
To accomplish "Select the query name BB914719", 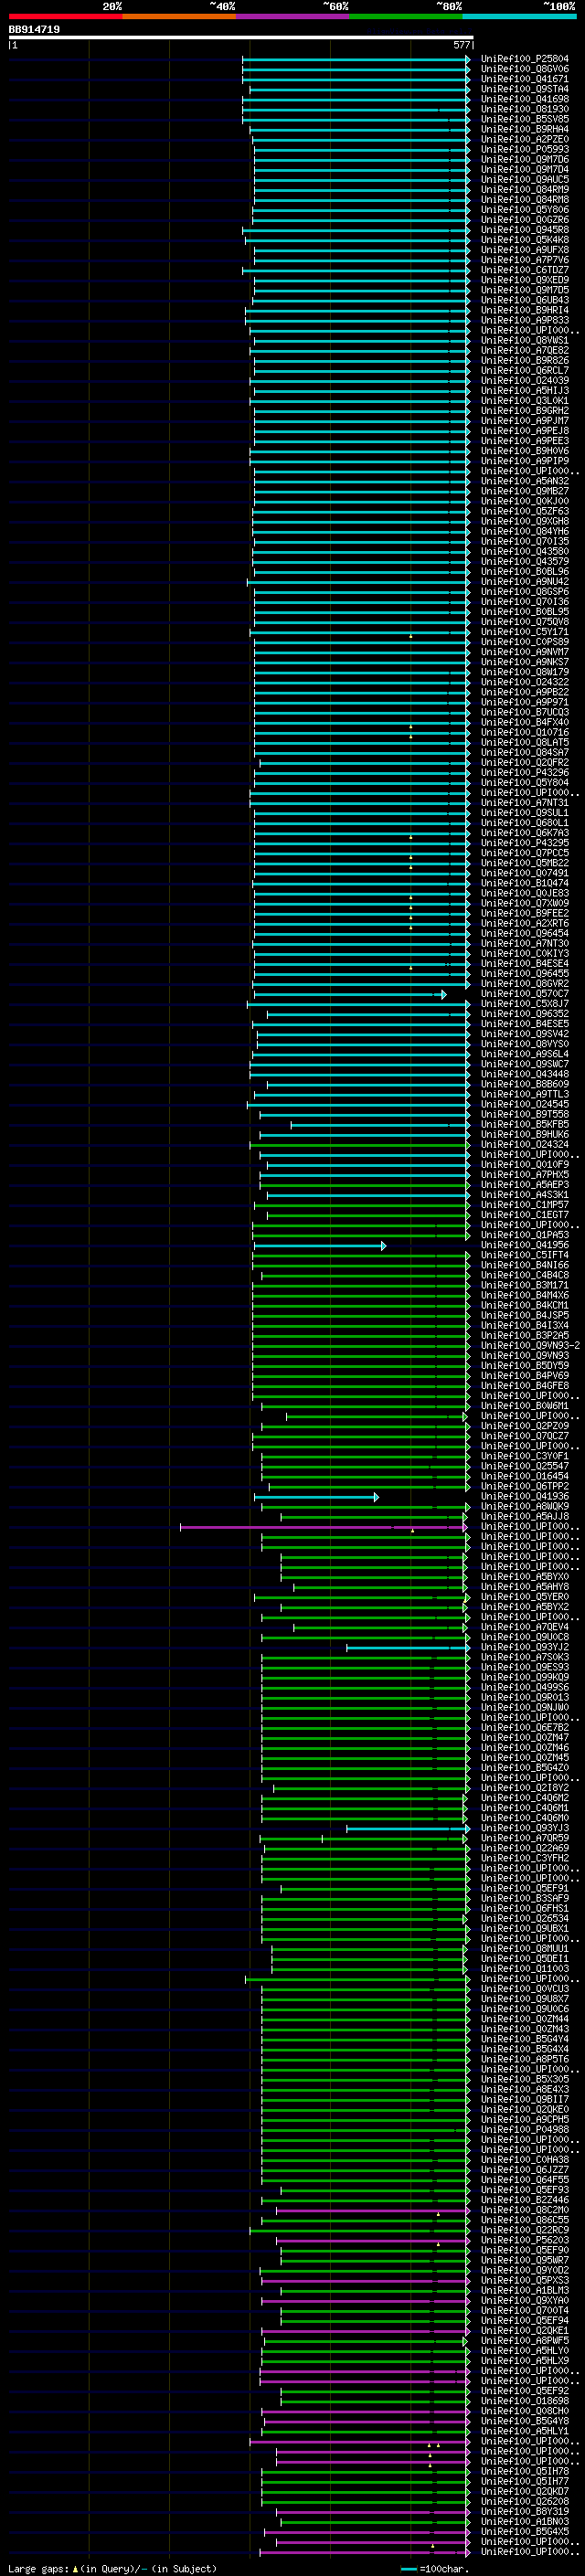I will pos(34,30).
